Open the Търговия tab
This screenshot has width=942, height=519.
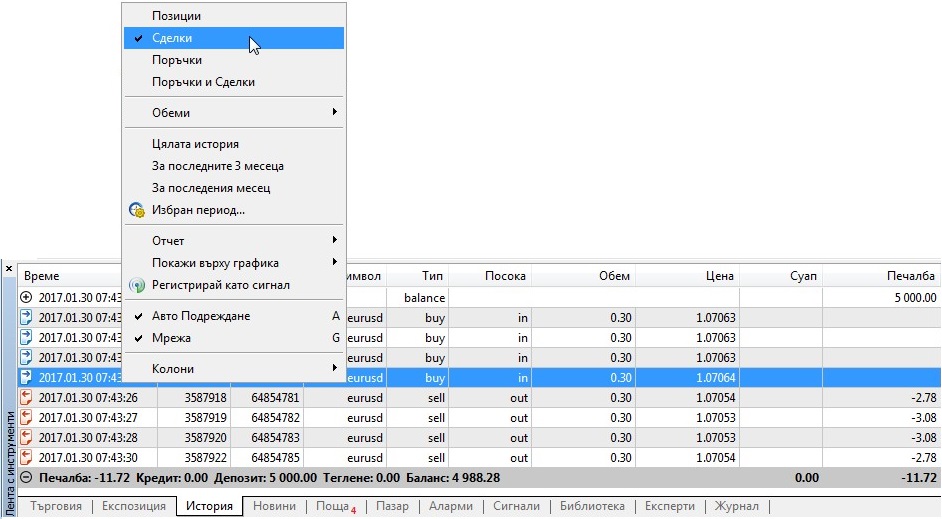coord(56,506)
